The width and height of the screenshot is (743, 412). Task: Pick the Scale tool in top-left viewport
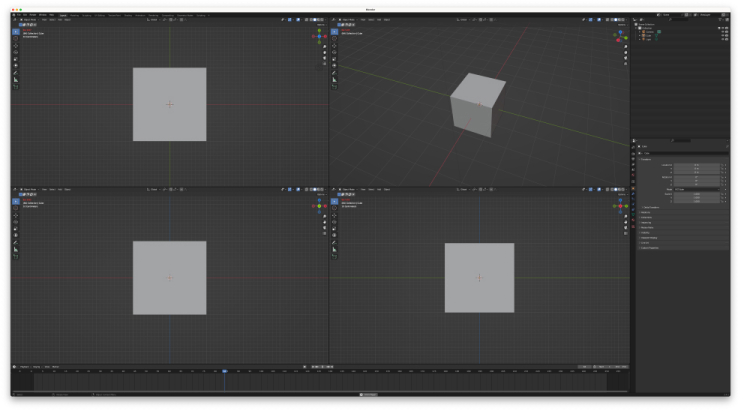[x=16, y=59]
